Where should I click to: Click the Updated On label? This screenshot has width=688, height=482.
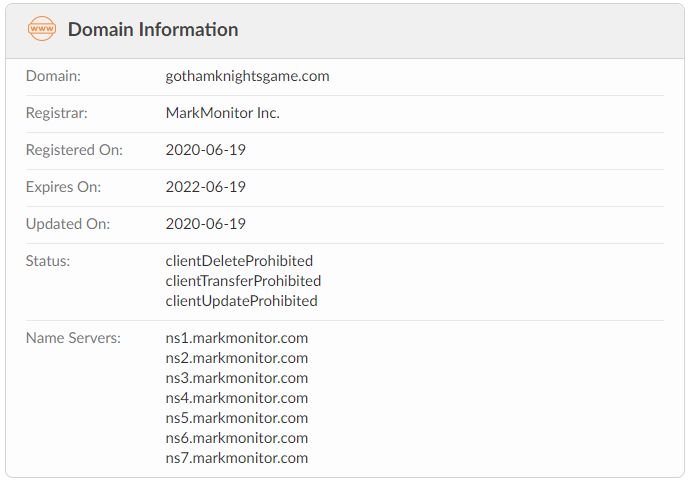[x=67, y=224]
